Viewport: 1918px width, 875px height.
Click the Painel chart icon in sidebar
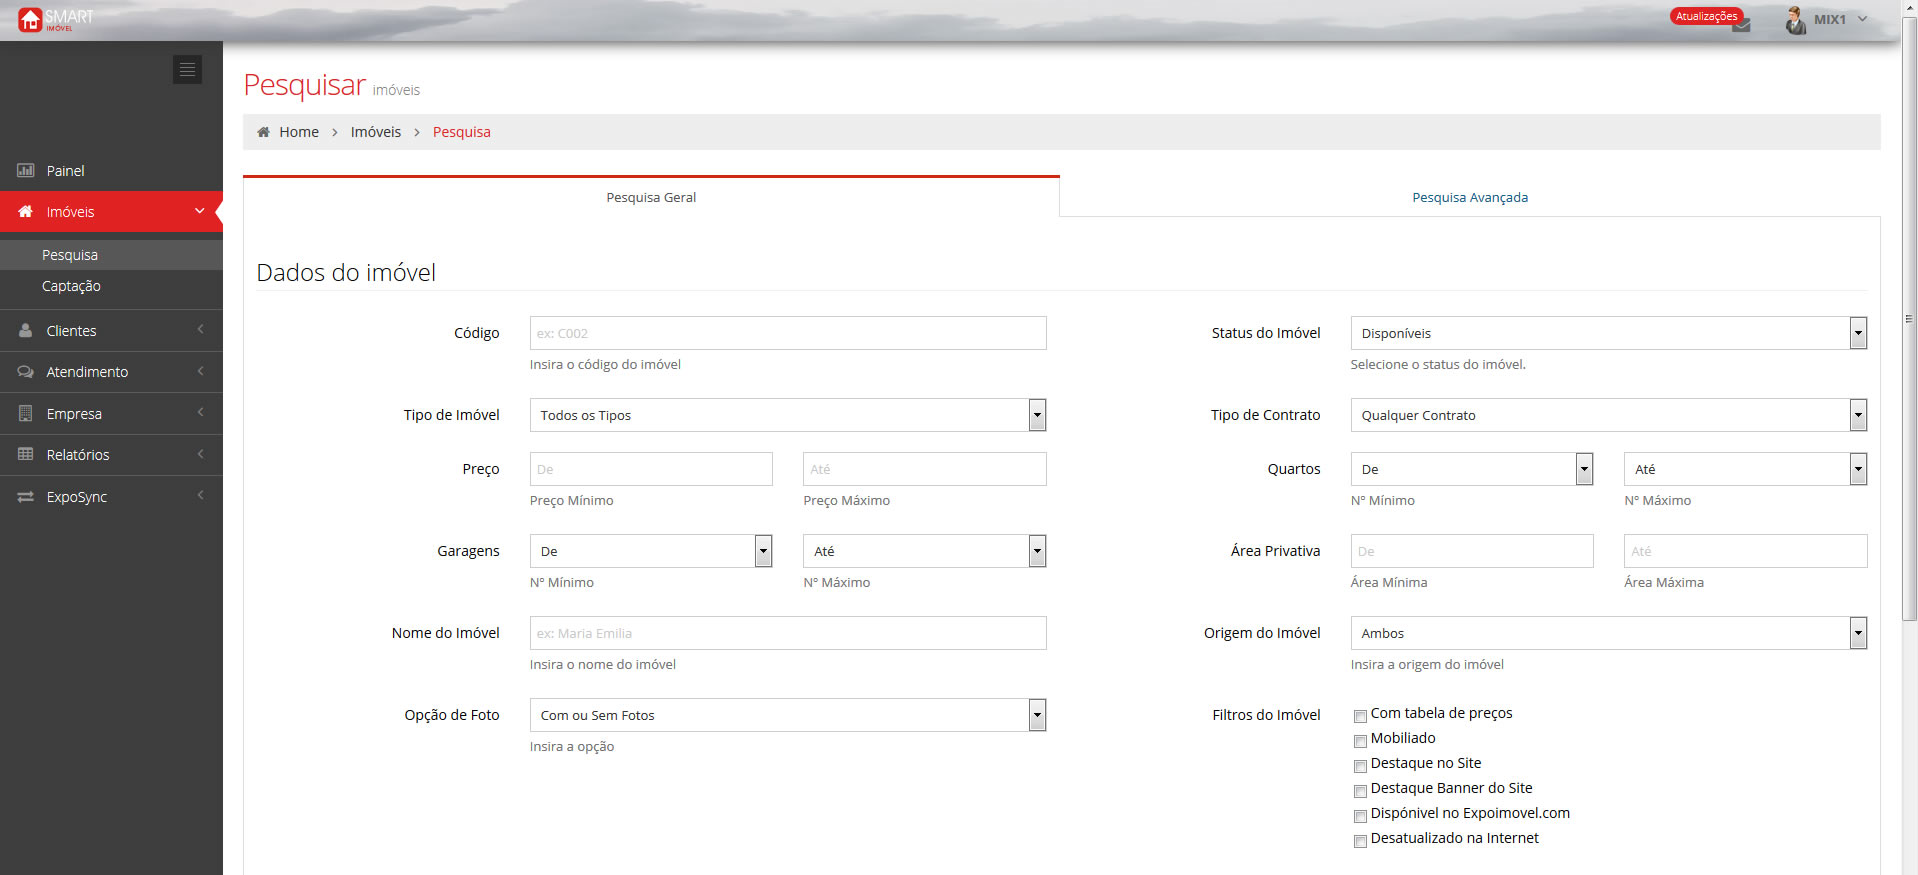[26, 171]
